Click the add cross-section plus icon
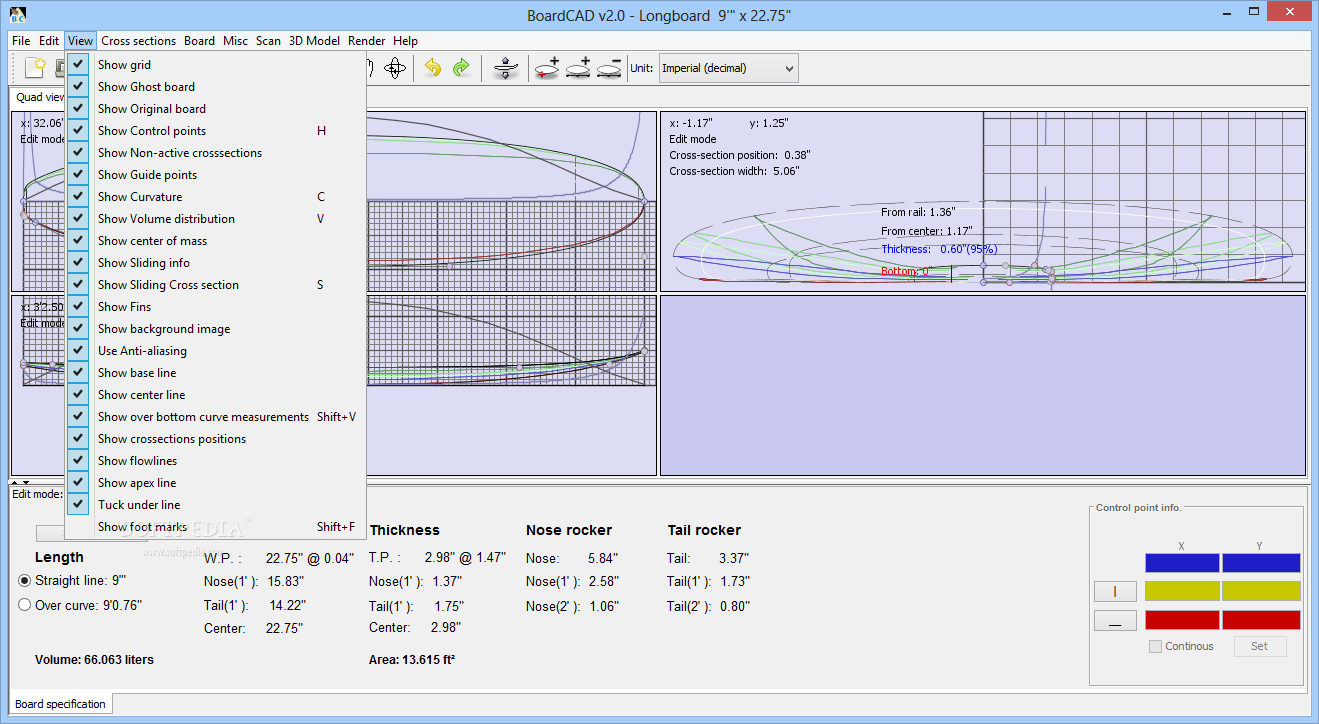 point(578,68)
